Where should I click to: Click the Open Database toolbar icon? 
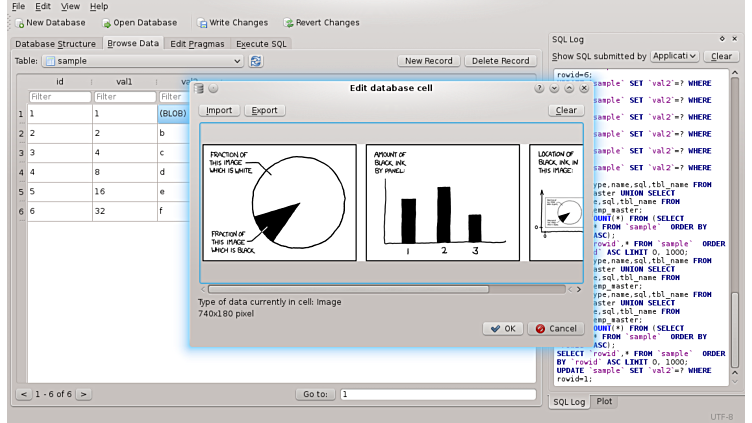pyautogui.click(x=105, y=22)
